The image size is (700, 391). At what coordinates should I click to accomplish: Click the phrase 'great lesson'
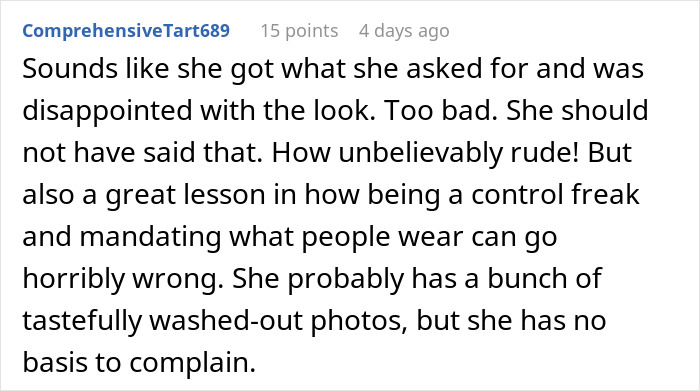coord(185,195)
